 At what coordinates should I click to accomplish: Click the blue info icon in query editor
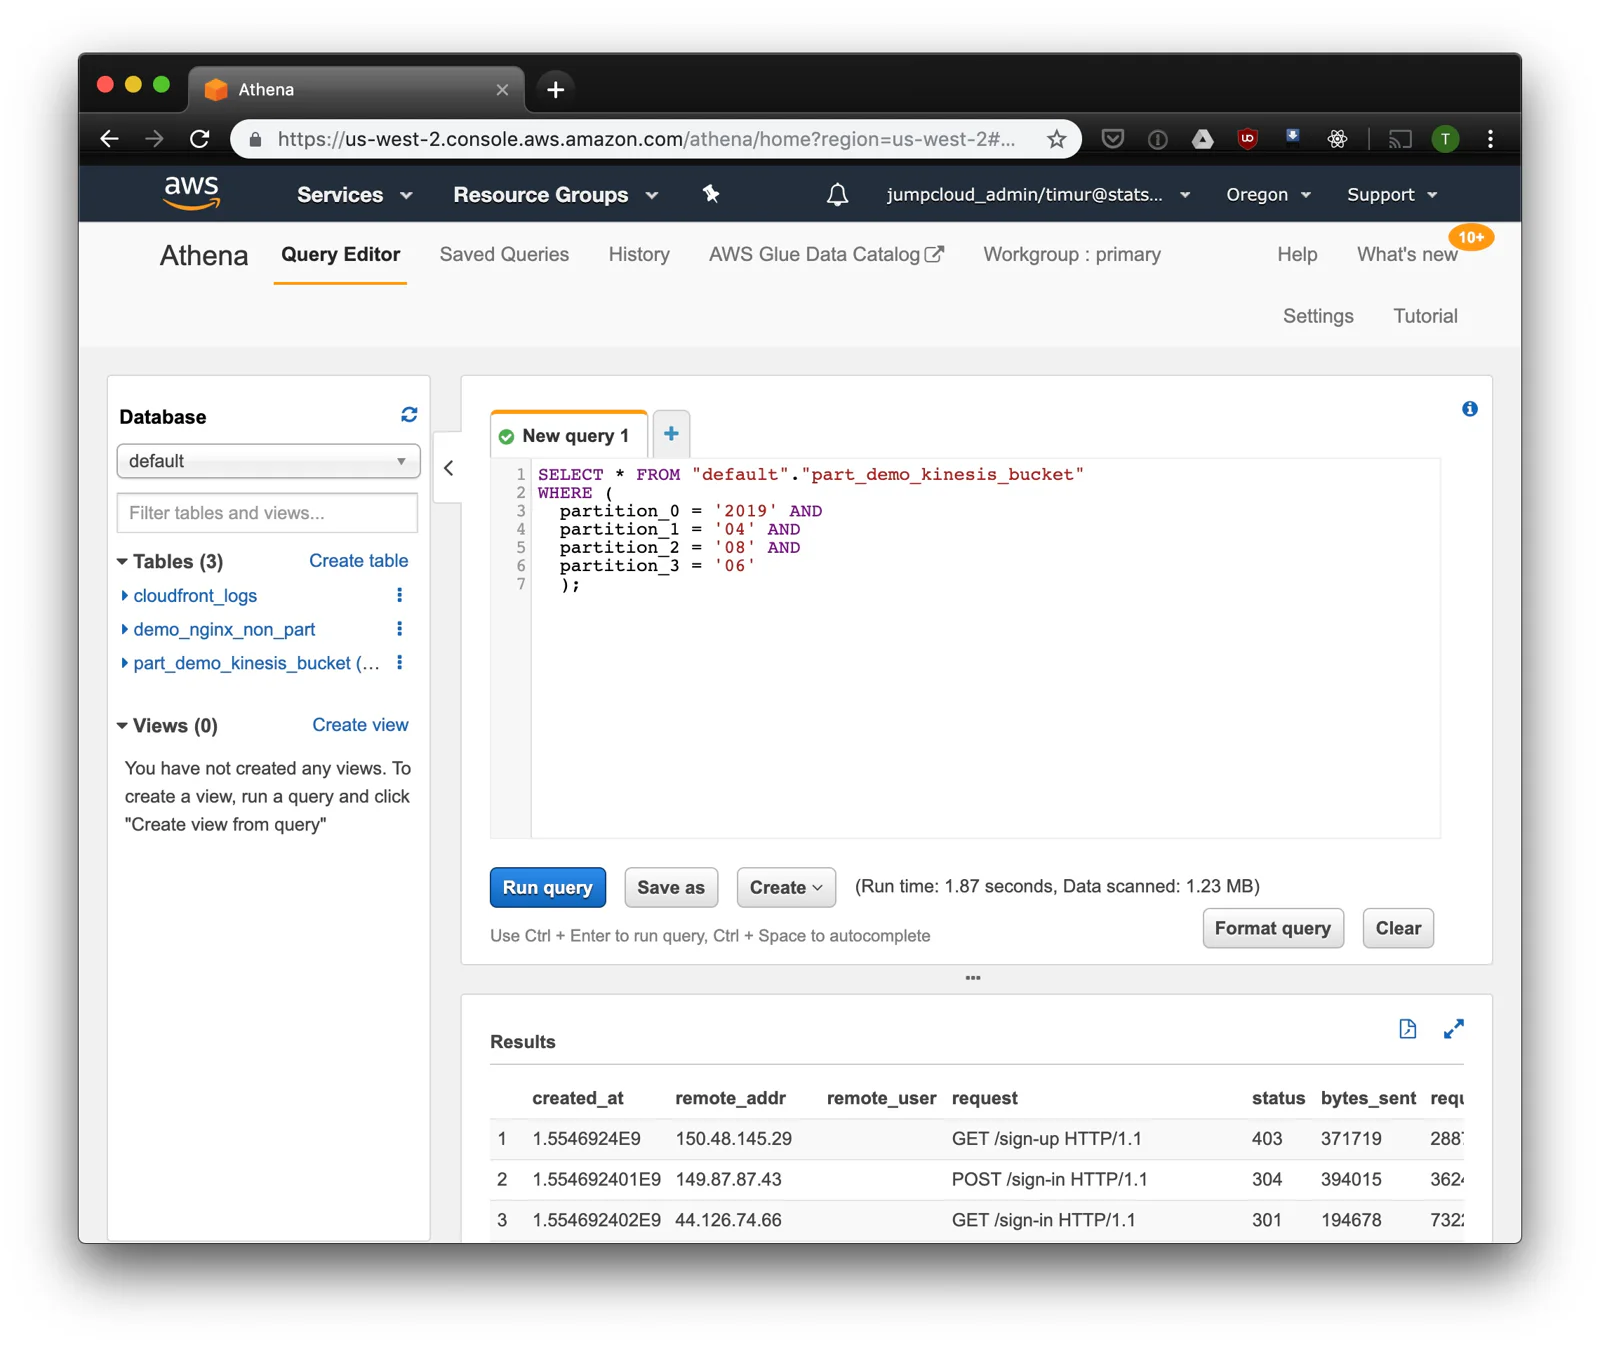click(x=1469, y=409)
